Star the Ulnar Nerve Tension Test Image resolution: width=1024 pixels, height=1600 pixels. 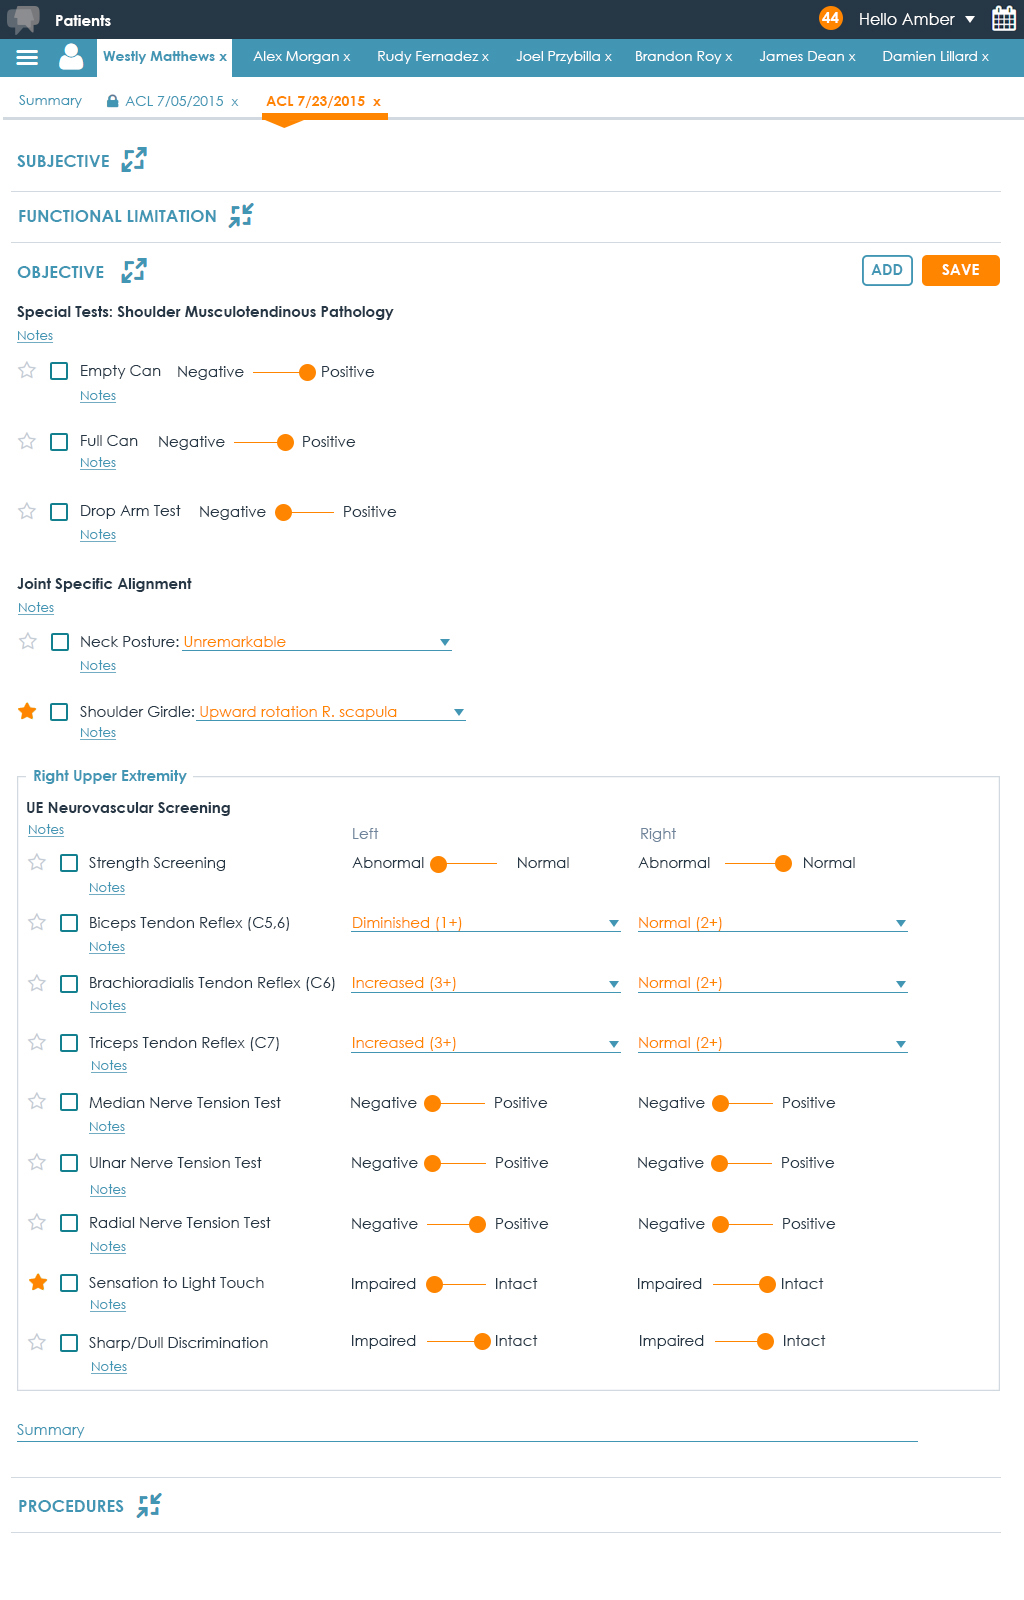coord(37,1162)
